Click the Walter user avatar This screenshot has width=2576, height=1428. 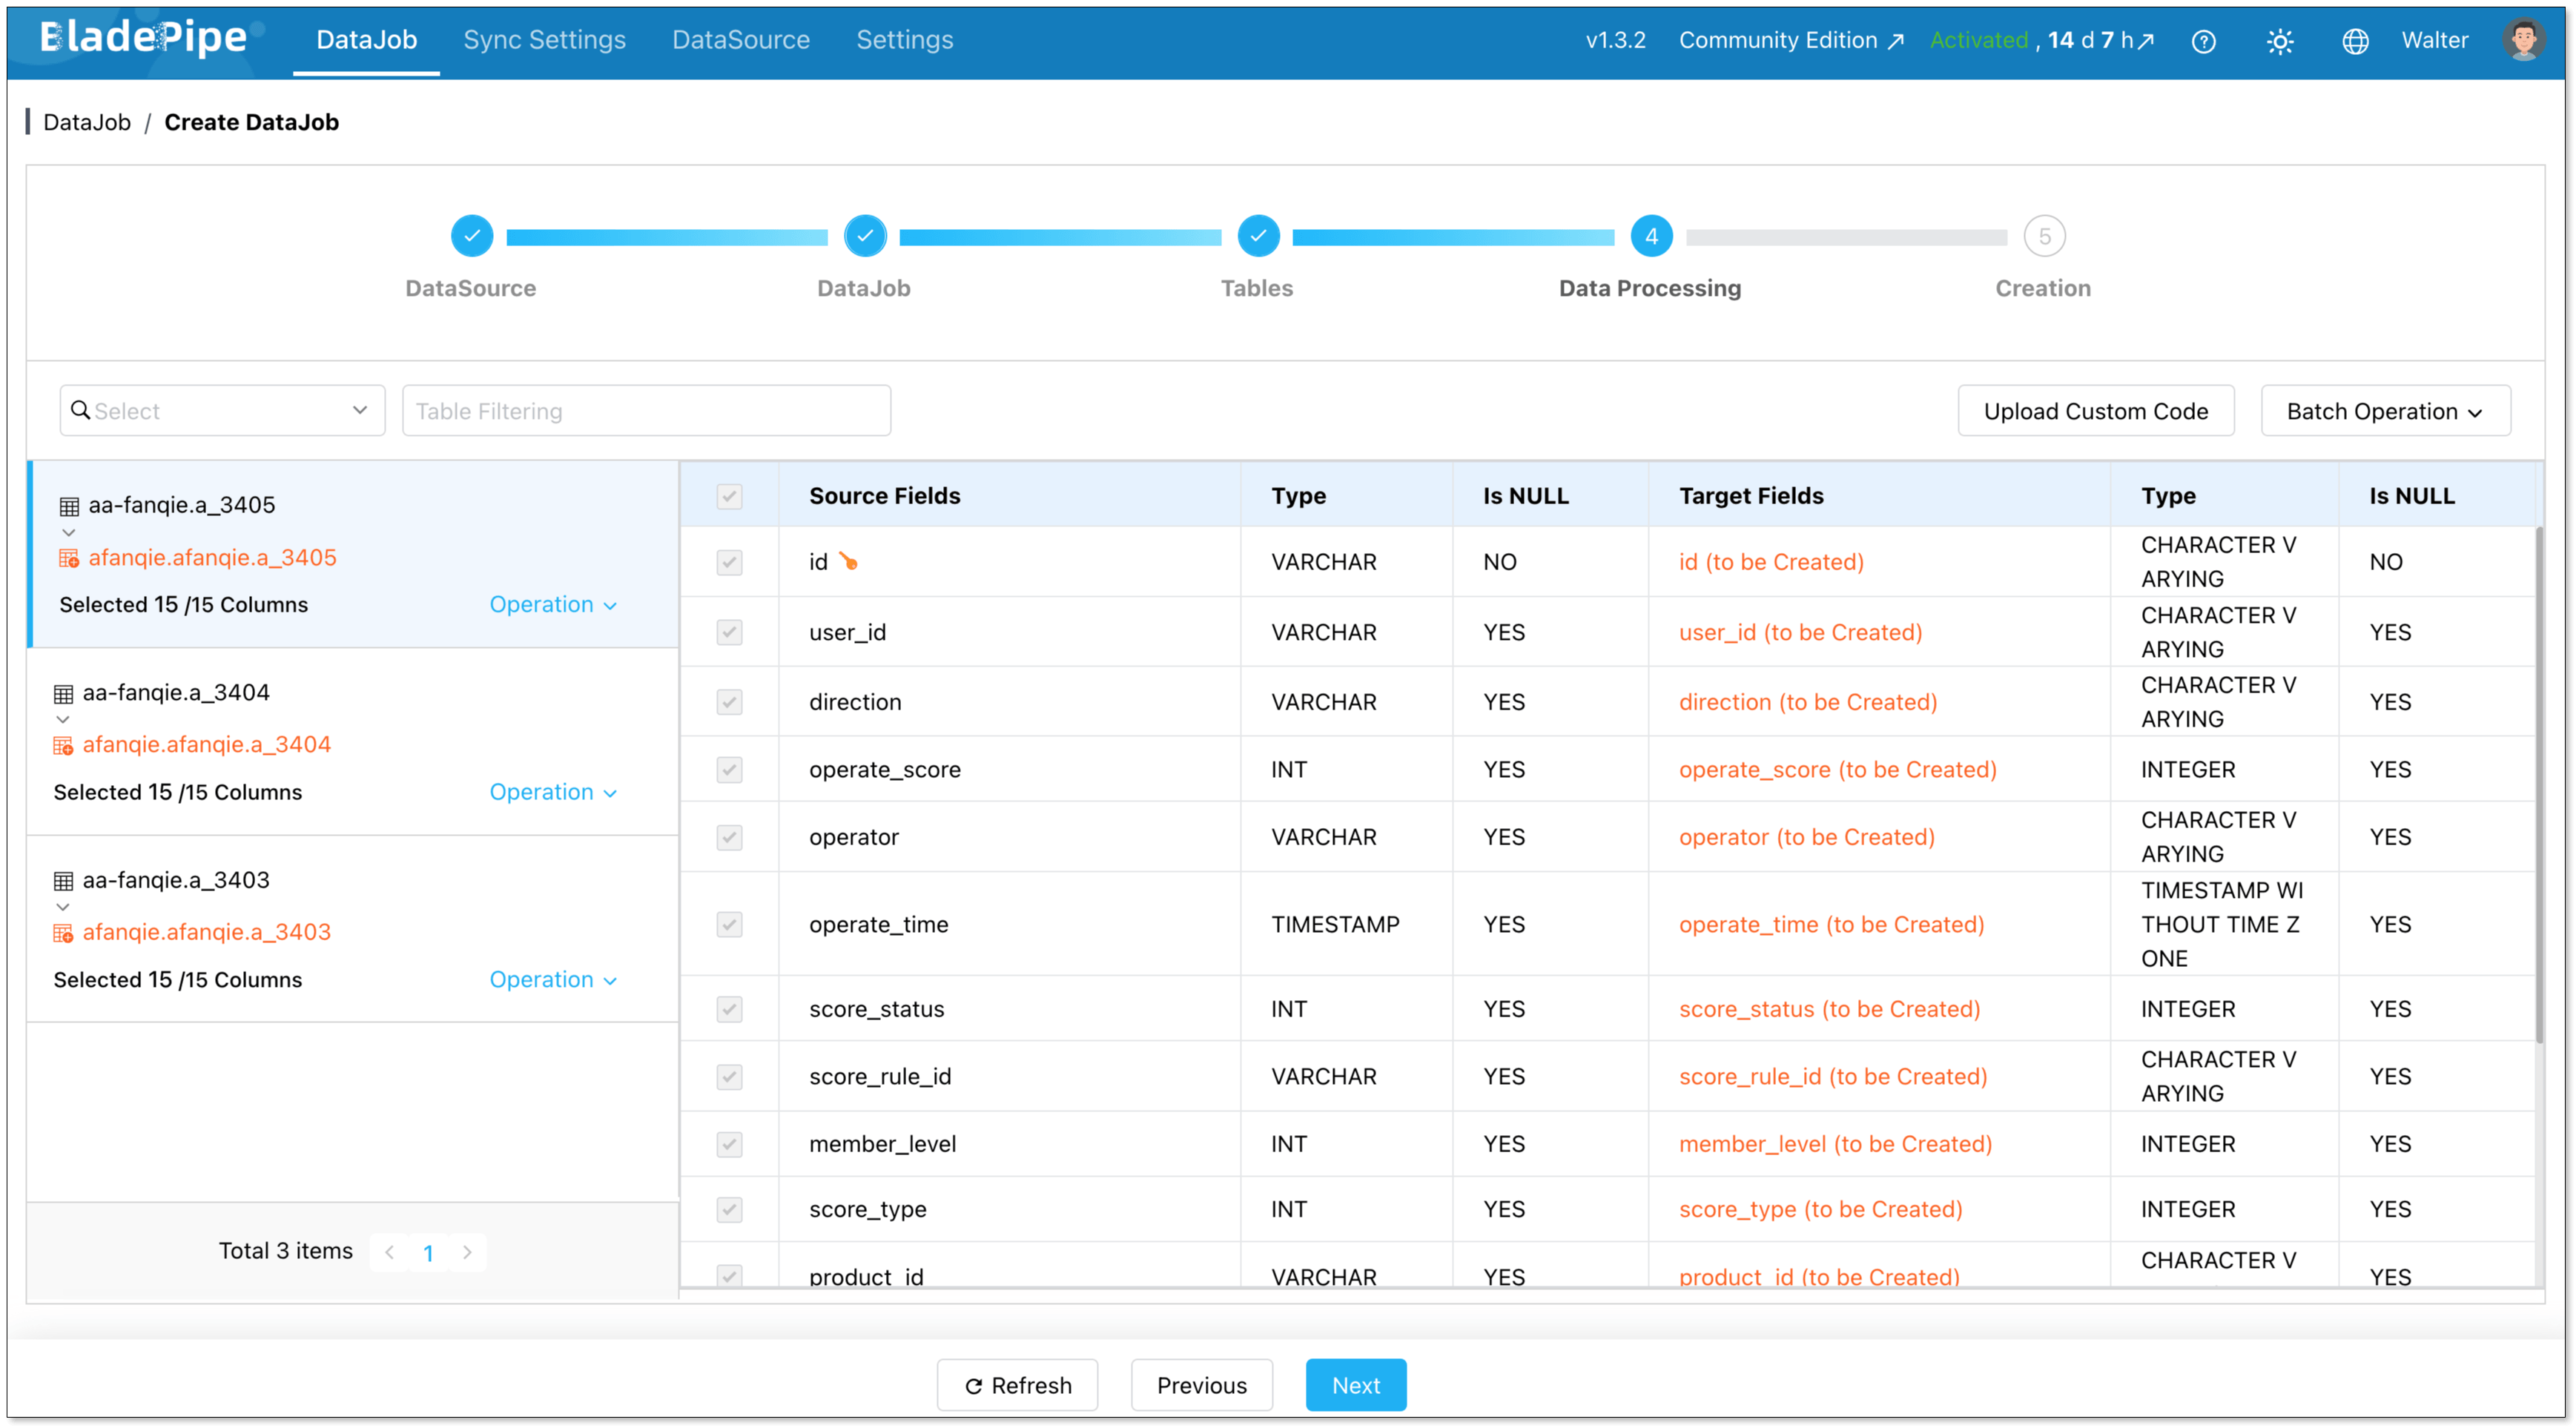[x=2523, y=40]
